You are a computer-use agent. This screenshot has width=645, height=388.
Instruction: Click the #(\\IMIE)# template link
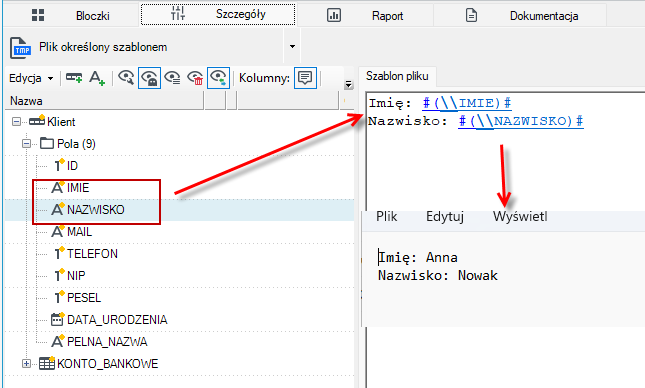467,103
